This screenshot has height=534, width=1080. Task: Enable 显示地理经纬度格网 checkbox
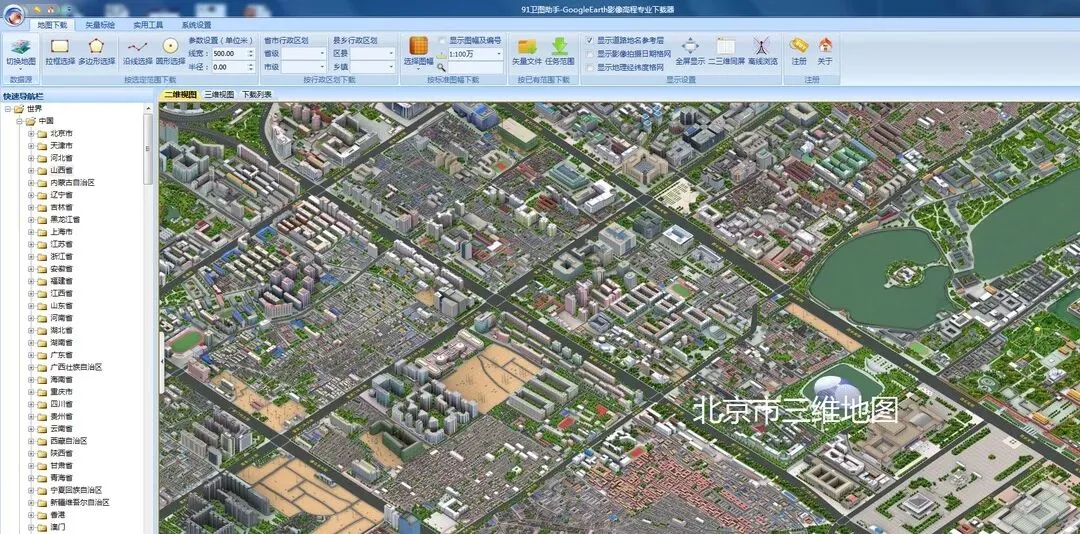(x=590, y=67)
